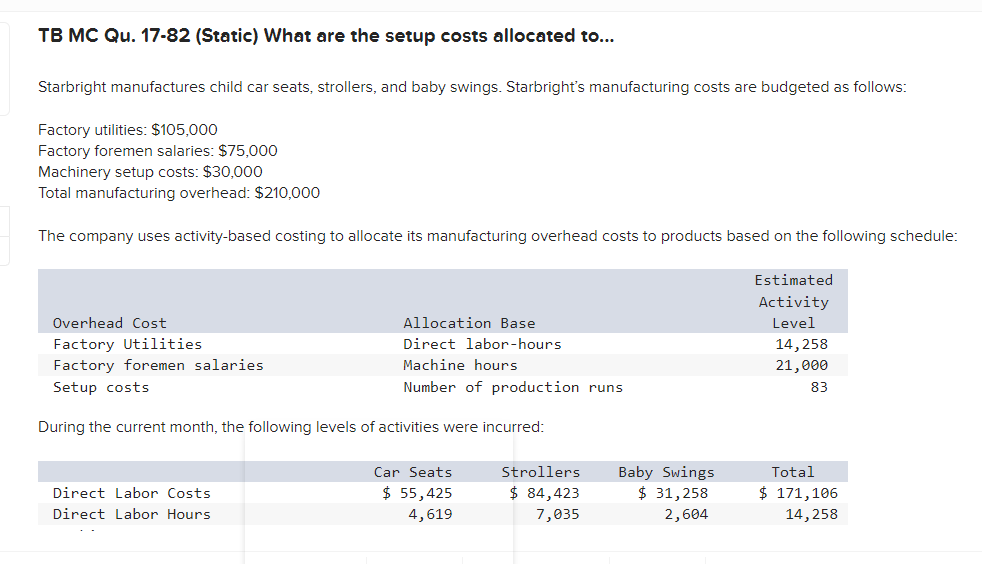Viewport: 982px width, 564px height.
Task: Click the Starbright manufactures intro sentence
Action: tap(472, 87)
